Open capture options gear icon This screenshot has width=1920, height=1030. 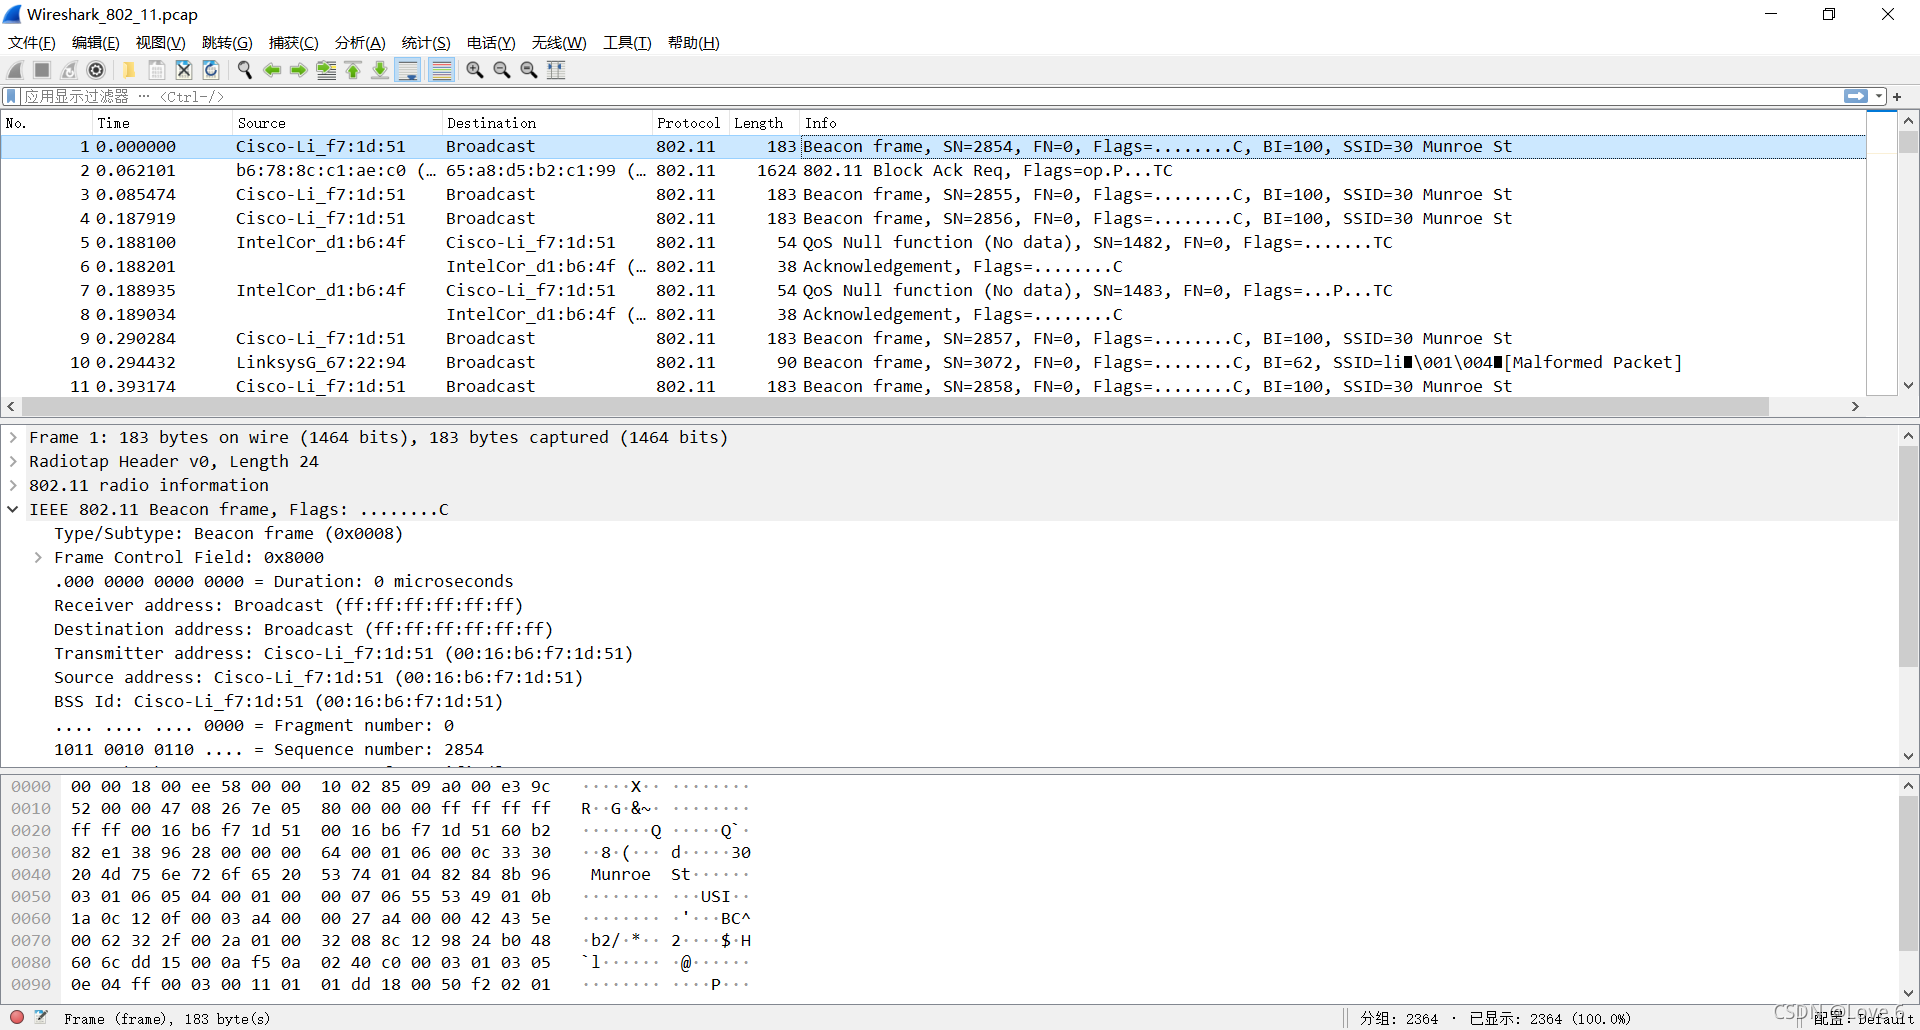coord(96,70)
